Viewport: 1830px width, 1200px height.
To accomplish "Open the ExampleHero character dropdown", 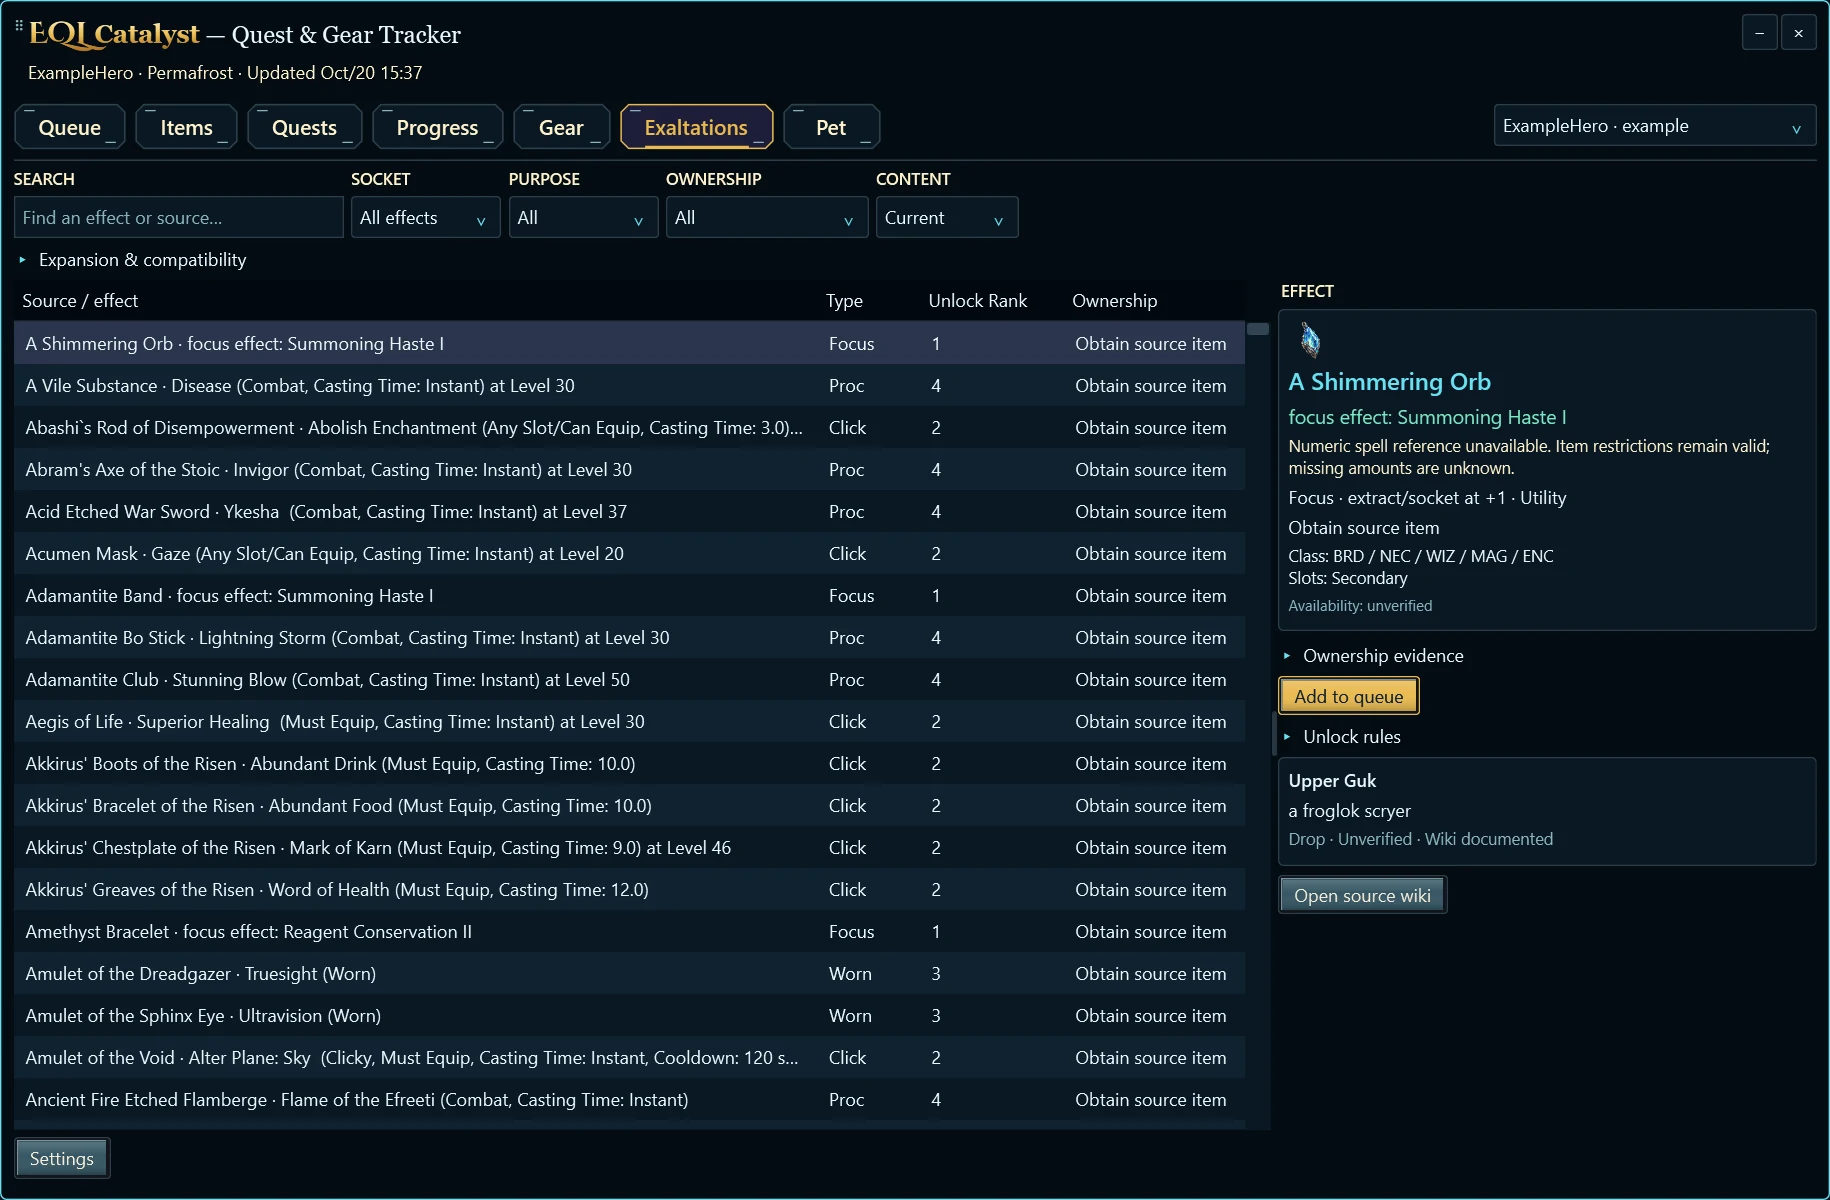I will pos(1654,126).
